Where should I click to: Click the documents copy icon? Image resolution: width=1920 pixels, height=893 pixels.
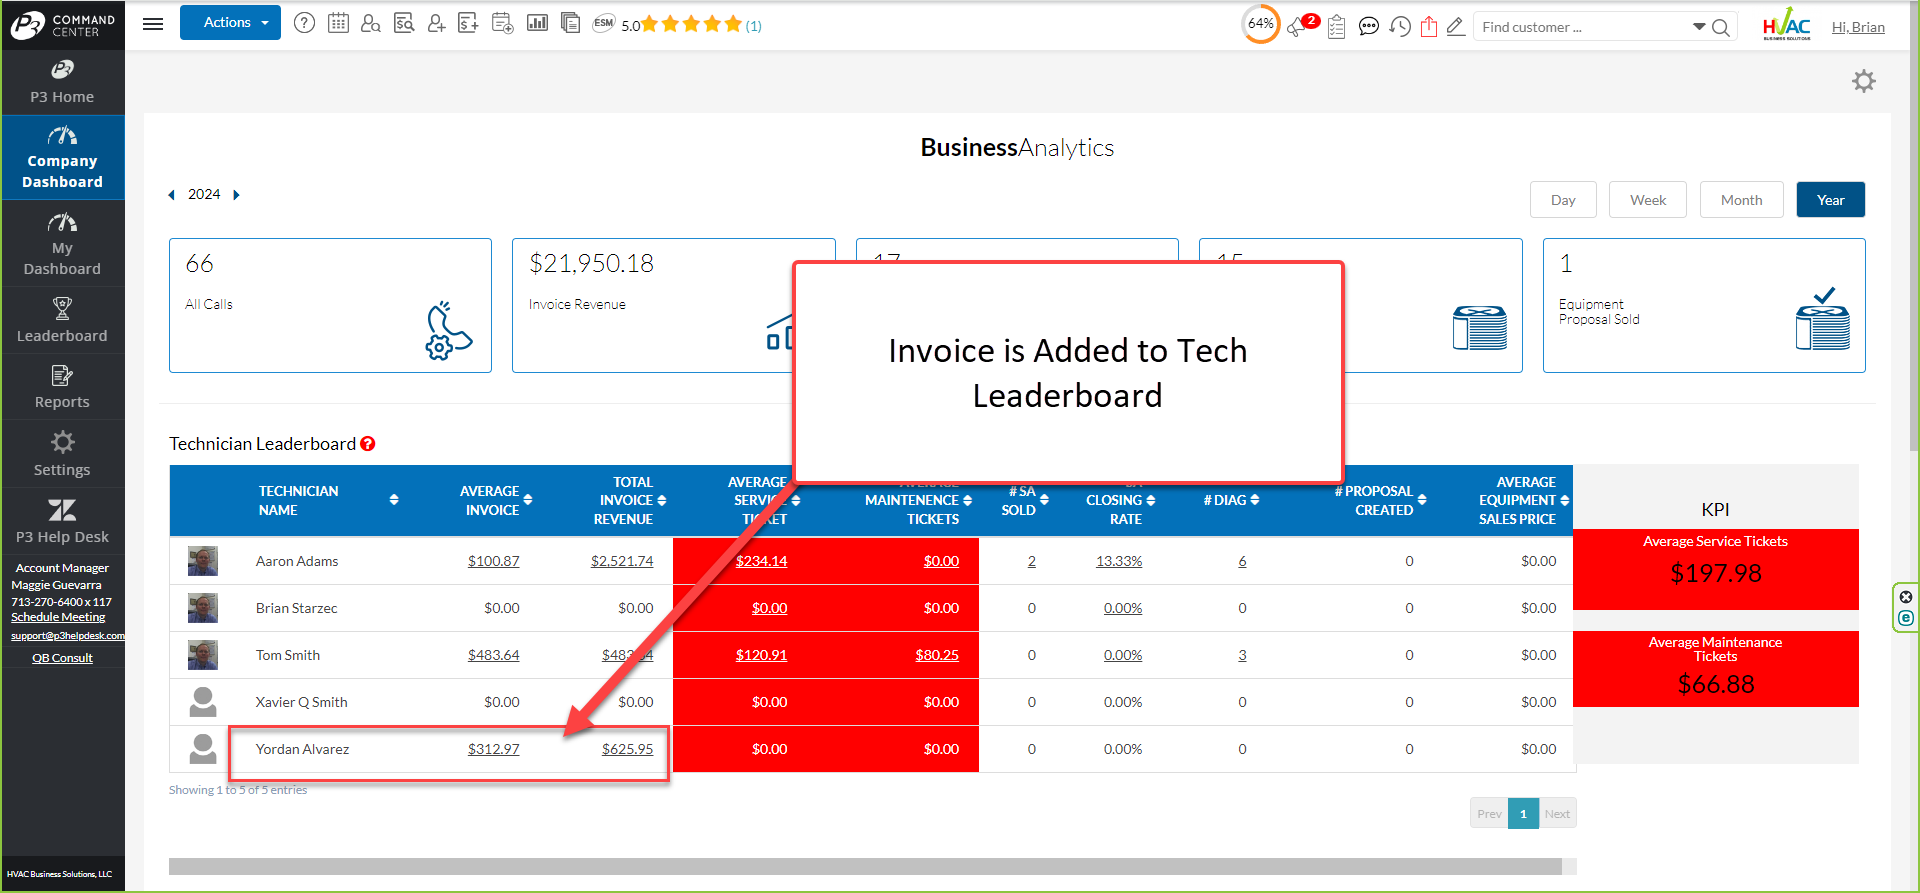571,23
